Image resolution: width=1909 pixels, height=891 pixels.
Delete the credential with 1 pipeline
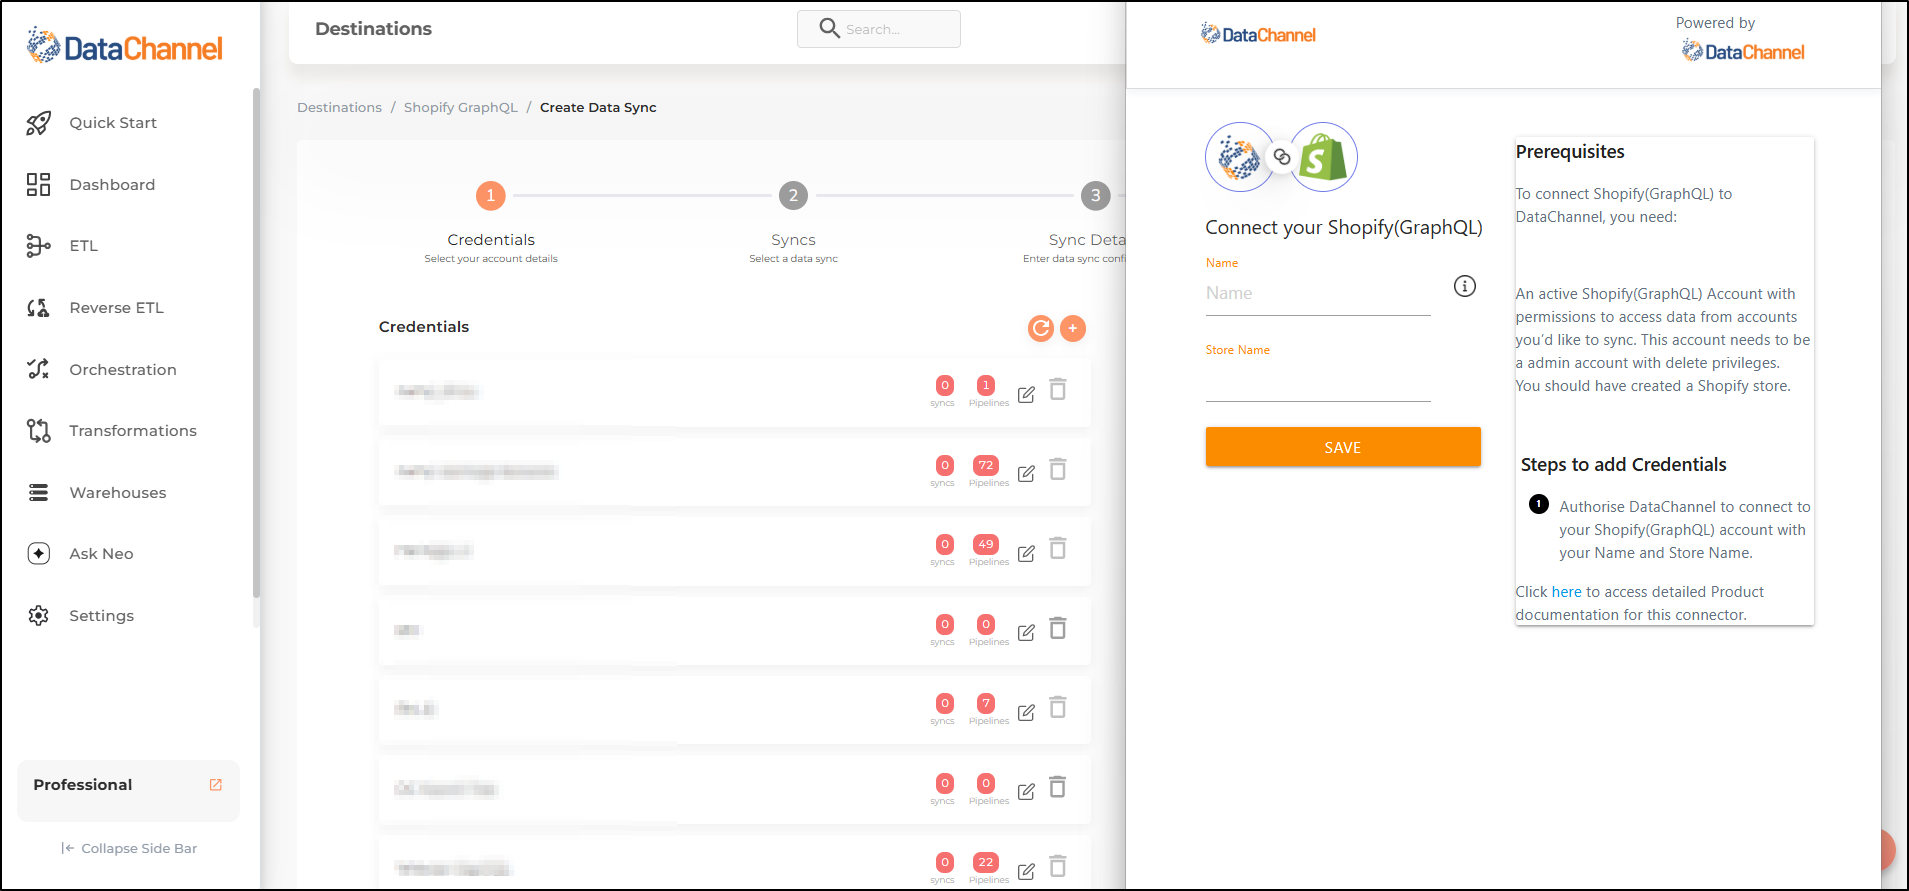1058,389
